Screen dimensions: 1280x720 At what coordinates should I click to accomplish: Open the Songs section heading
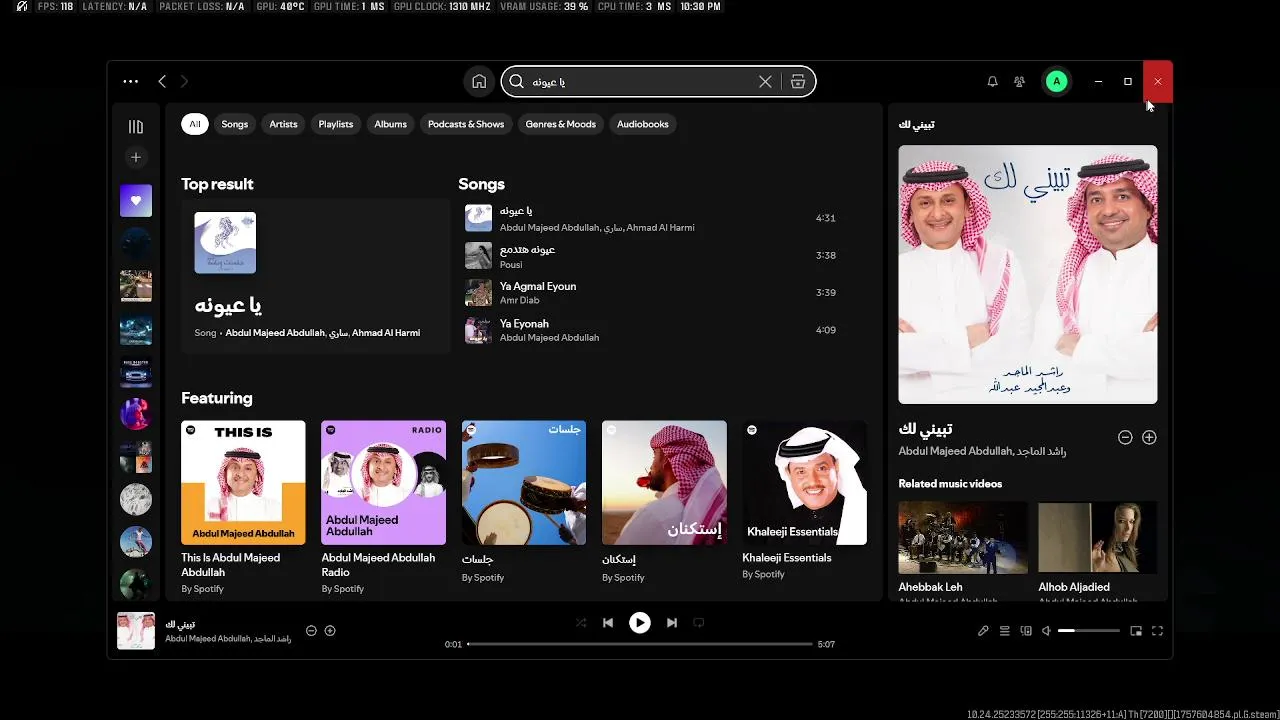tap(481, 184)
